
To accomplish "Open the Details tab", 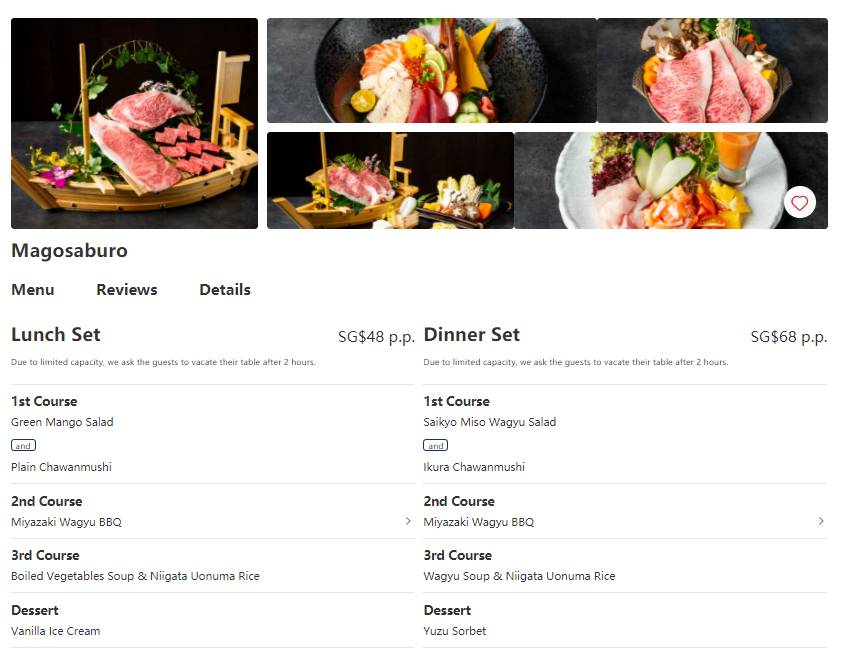I will [x=225, y=290].
